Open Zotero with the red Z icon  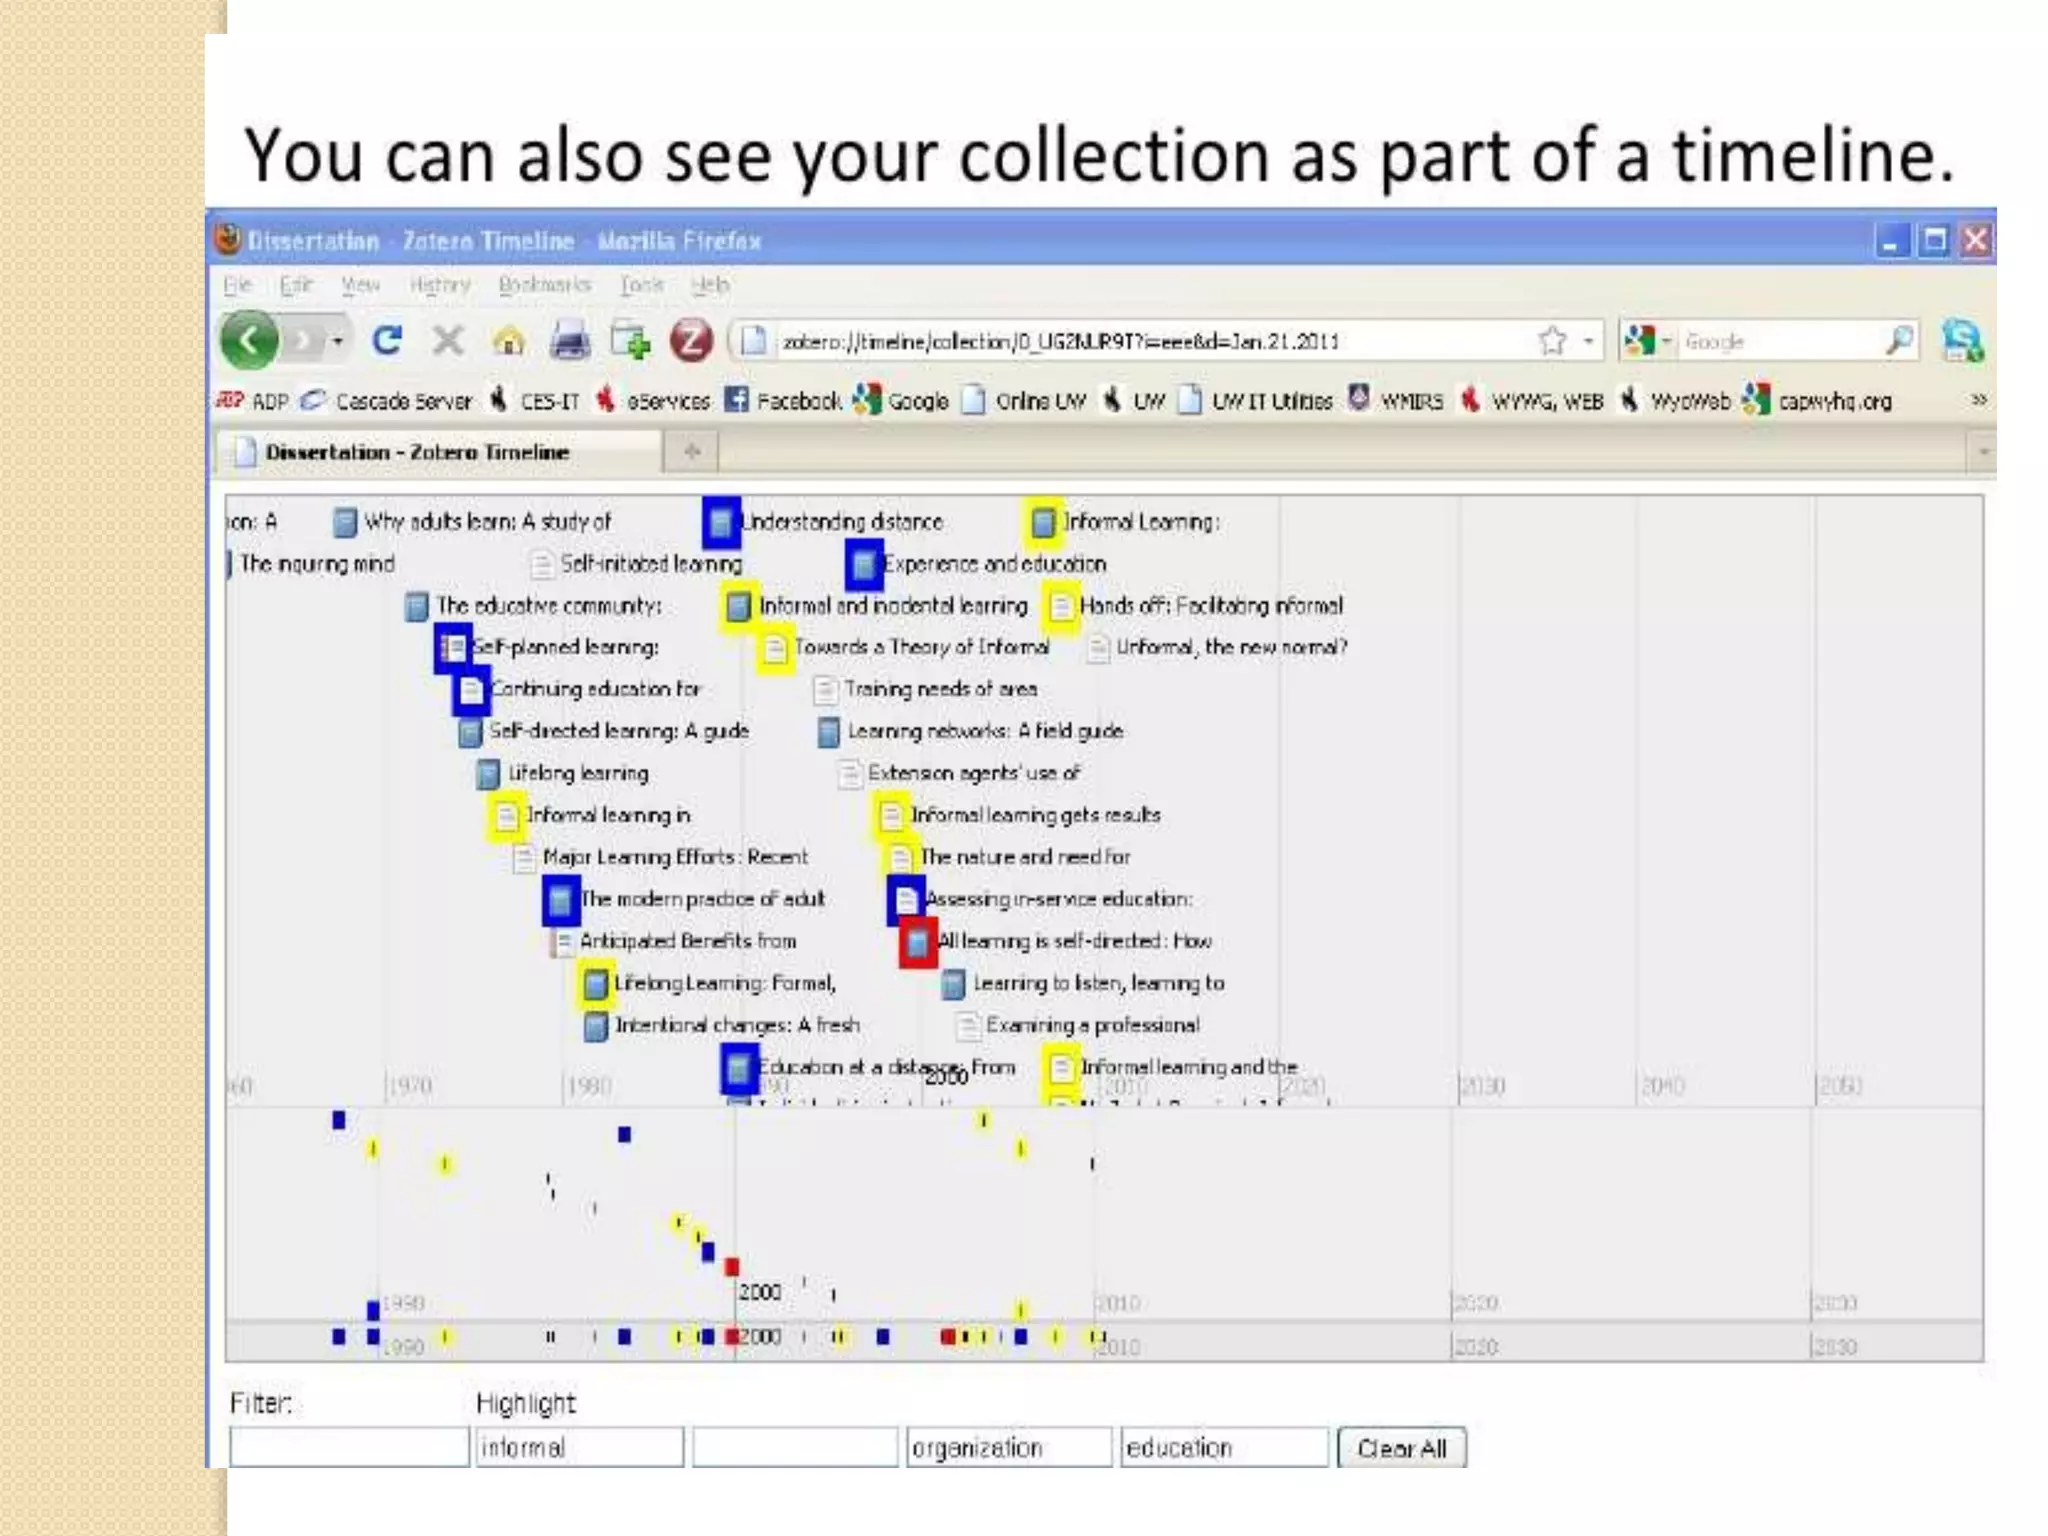[691, 341]
